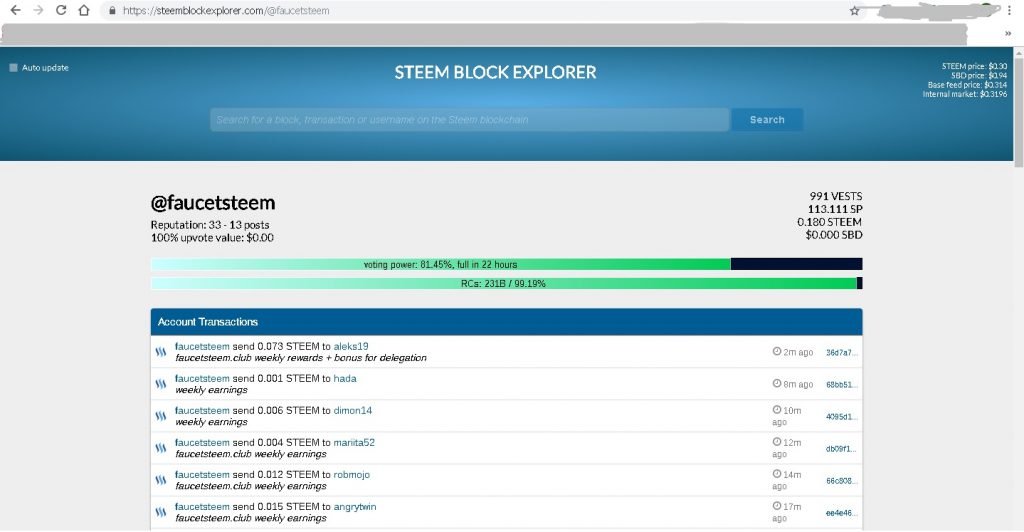Open the hada account link

coord(345,379)
